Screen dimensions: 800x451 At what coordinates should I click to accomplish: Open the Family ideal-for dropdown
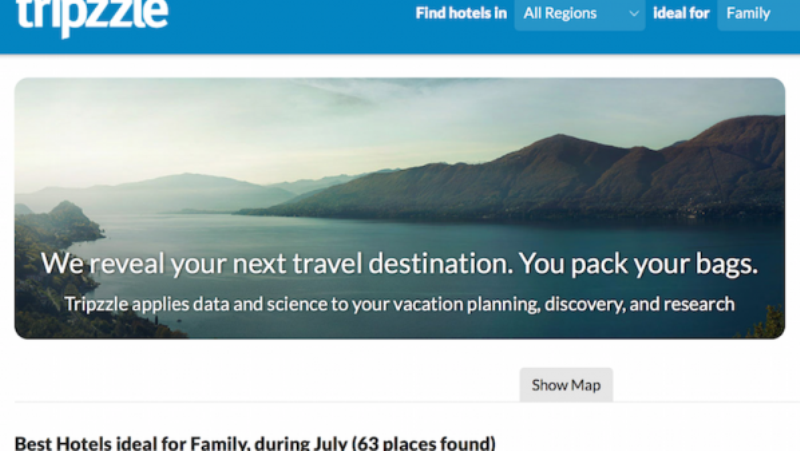click(x=757, y=14)
